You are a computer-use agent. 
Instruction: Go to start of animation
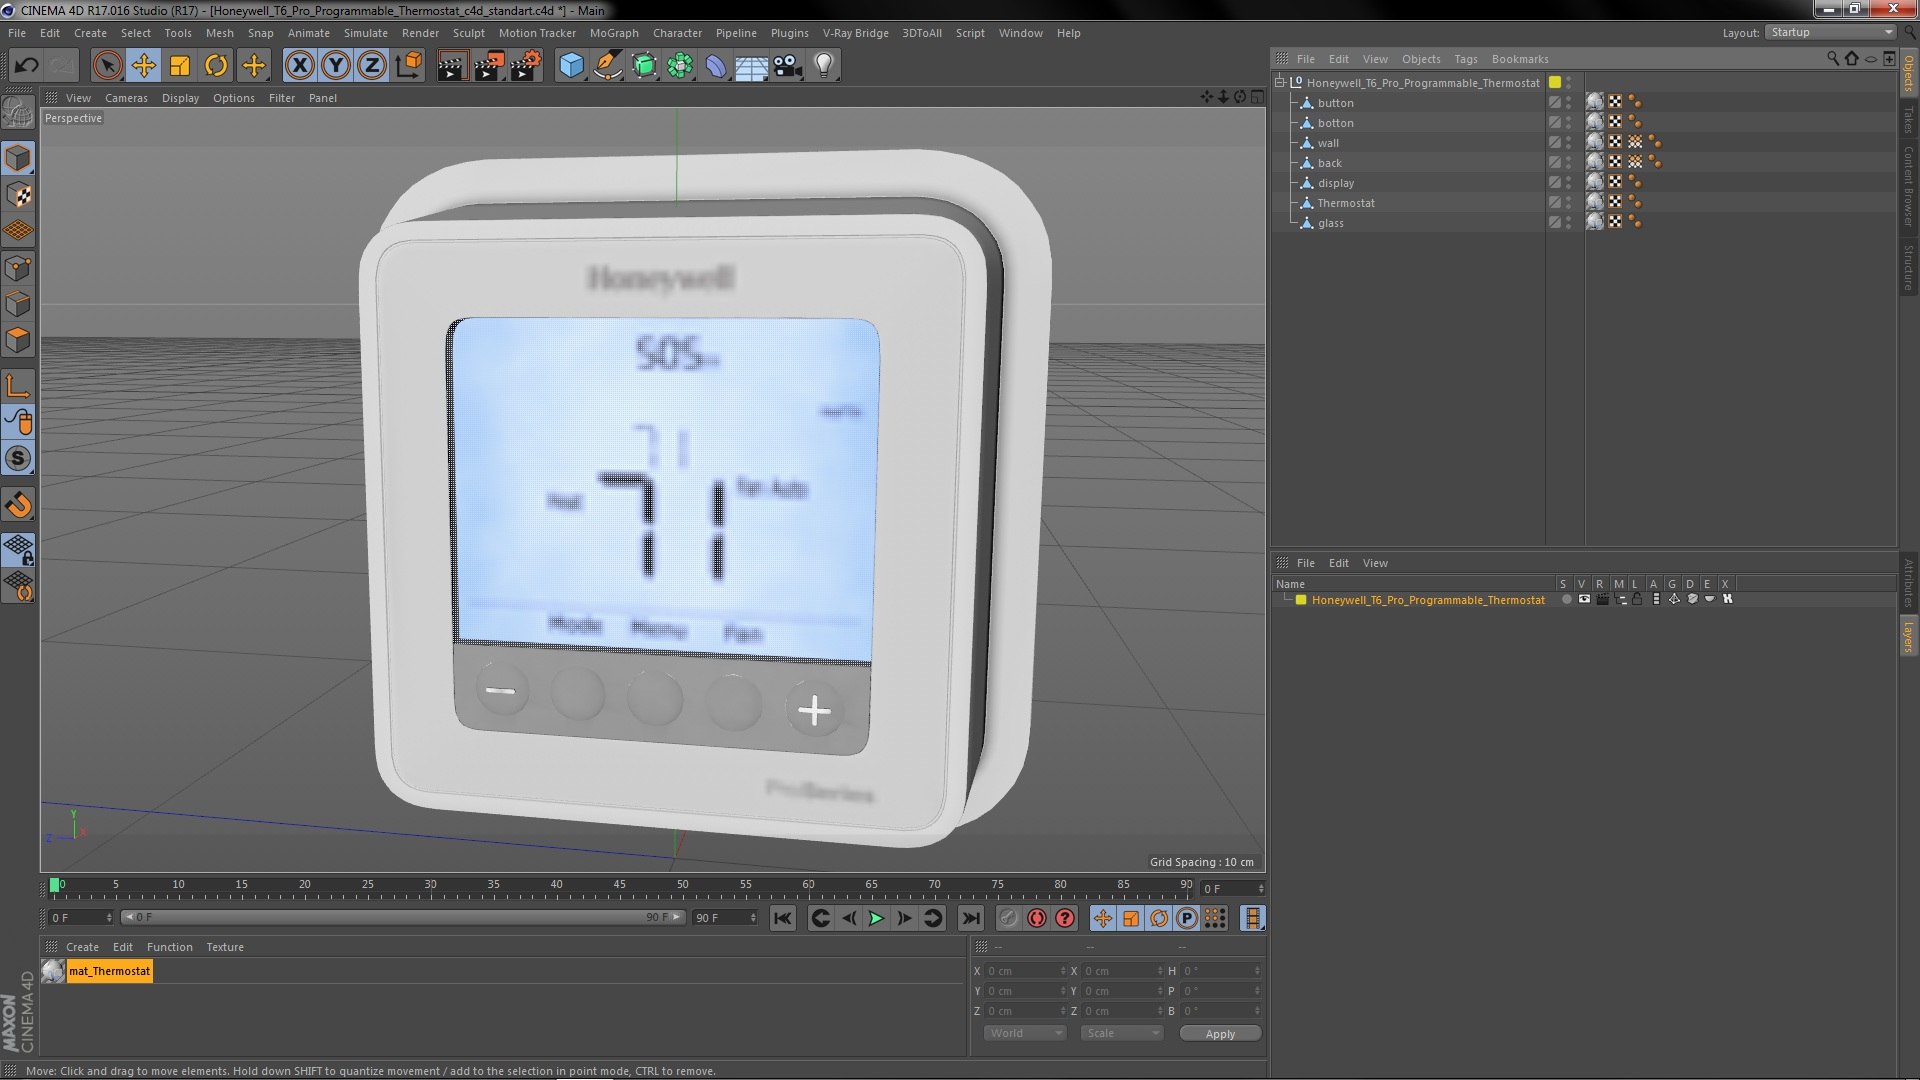point(783,918)
